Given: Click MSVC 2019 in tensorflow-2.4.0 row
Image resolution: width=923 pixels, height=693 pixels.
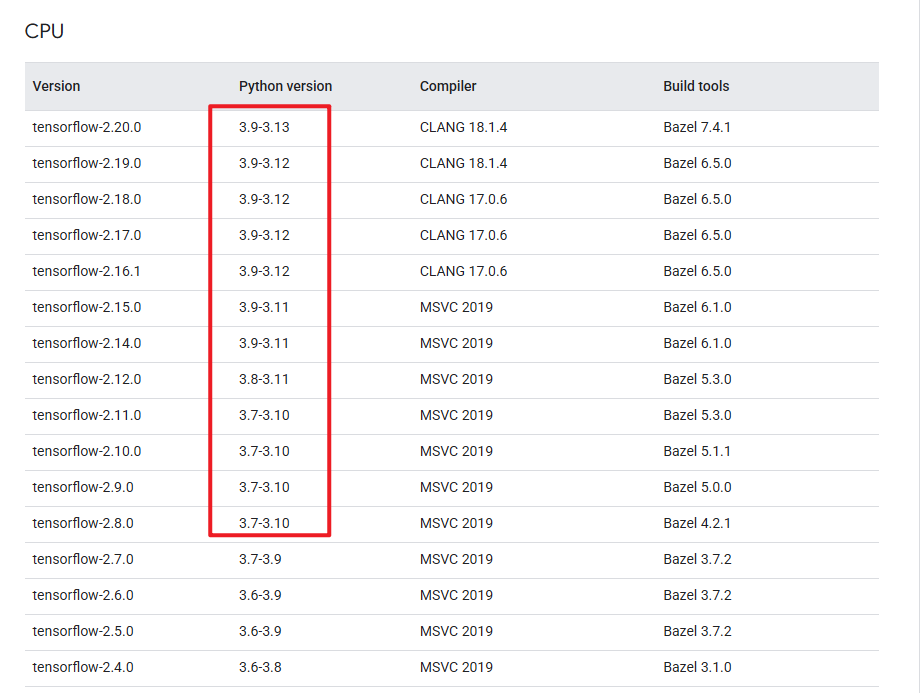Looking at the screenshot, I should point(456,667).
